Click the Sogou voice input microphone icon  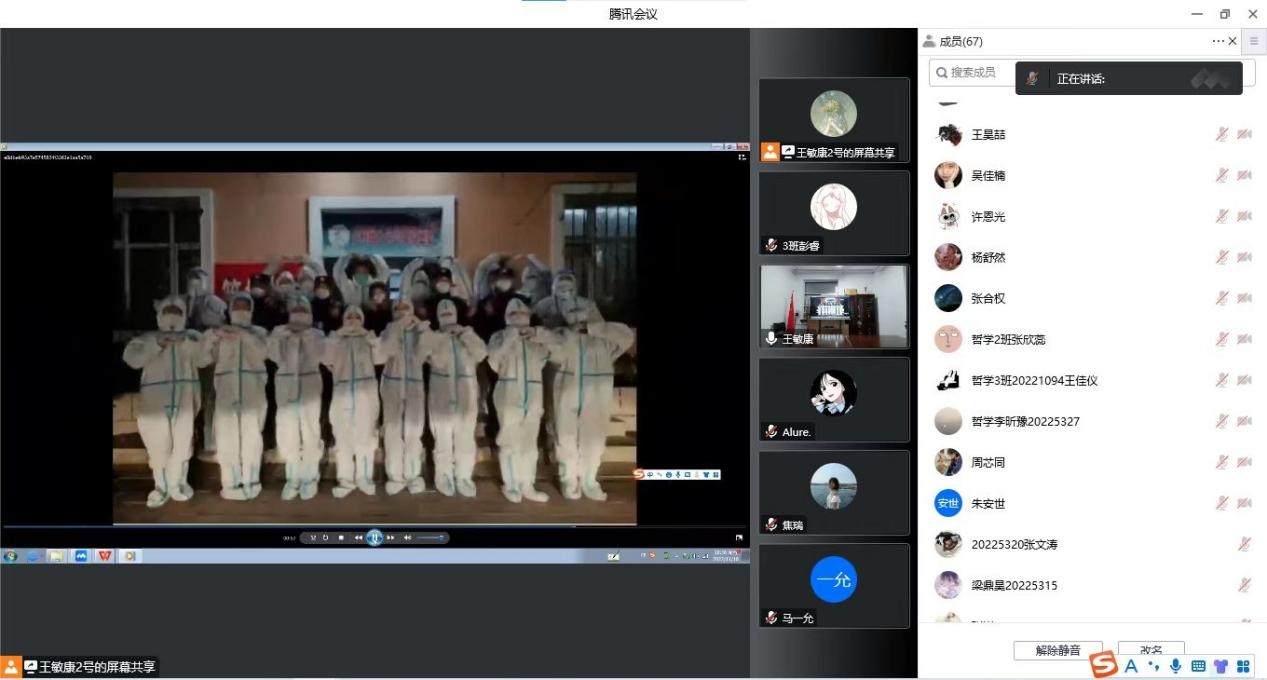(1175, 666)
